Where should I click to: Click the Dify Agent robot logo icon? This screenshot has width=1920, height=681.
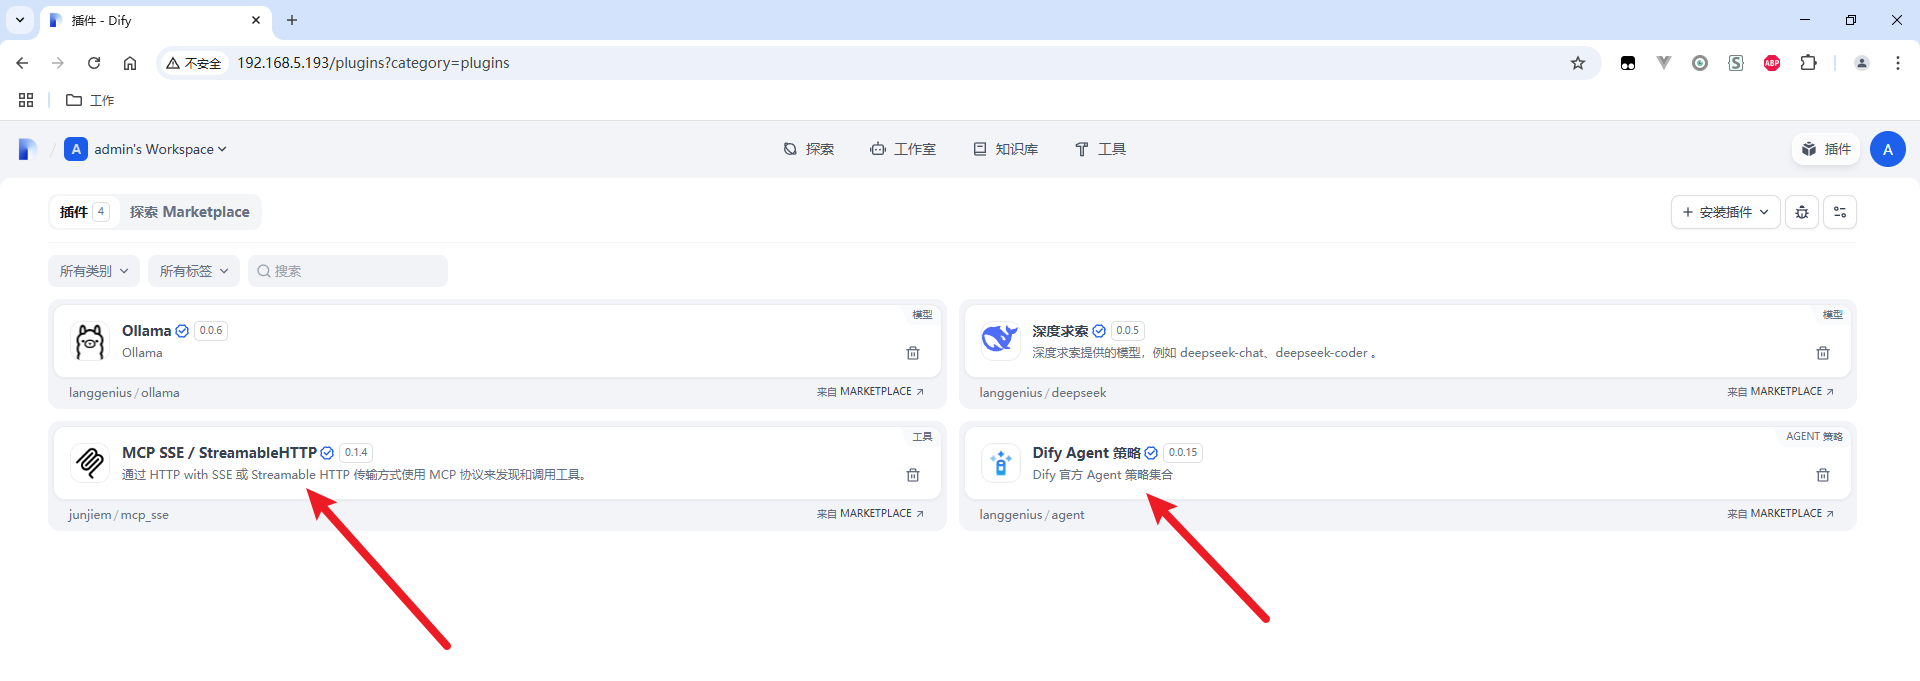[1000, 463]
